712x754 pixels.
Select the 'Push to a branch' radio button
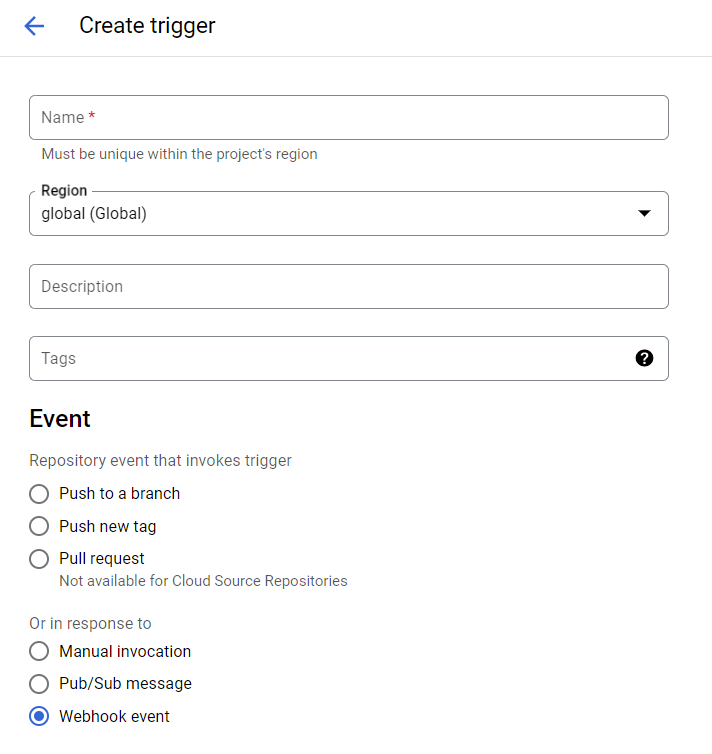(39, 494)
